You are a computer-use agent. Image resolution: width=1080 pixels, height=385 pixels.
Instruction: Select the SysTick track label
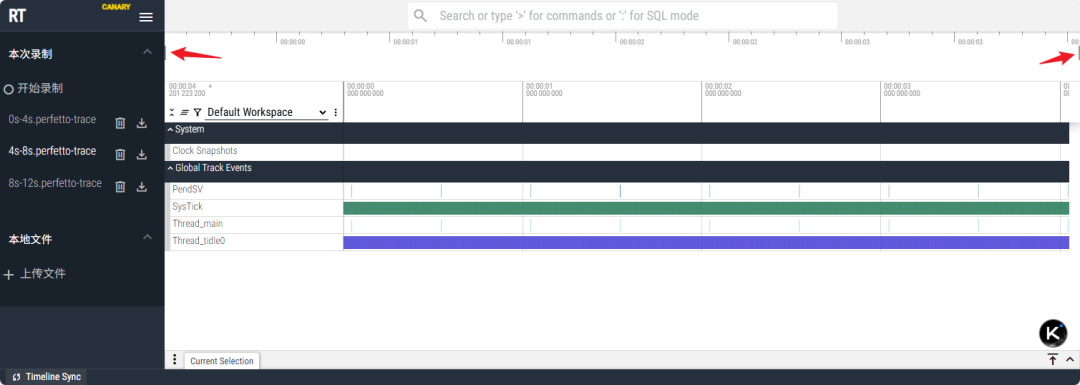pos(187,207)
